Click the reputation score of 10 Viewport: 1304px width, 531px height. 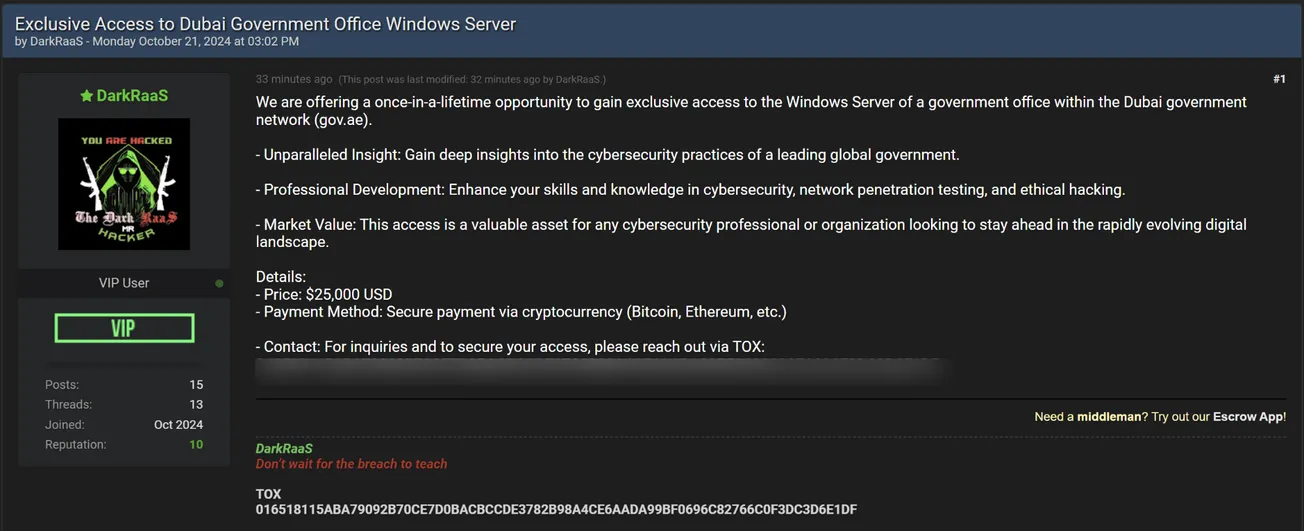196,444
